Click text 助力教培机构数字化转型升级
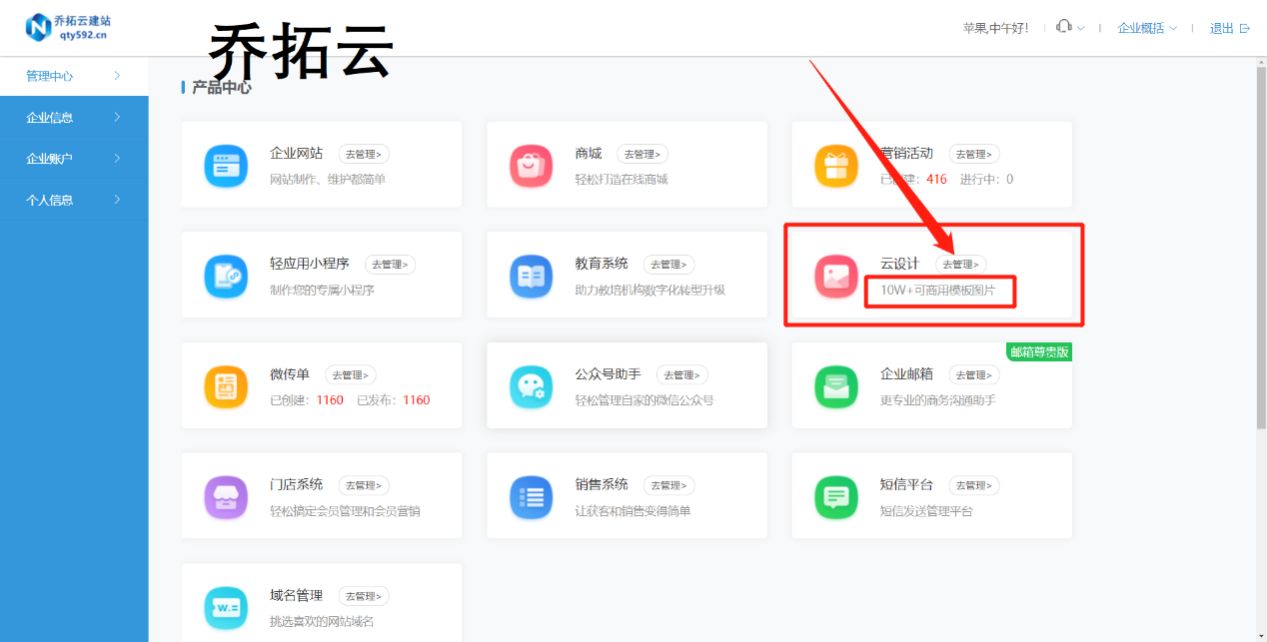 (650, 290)
